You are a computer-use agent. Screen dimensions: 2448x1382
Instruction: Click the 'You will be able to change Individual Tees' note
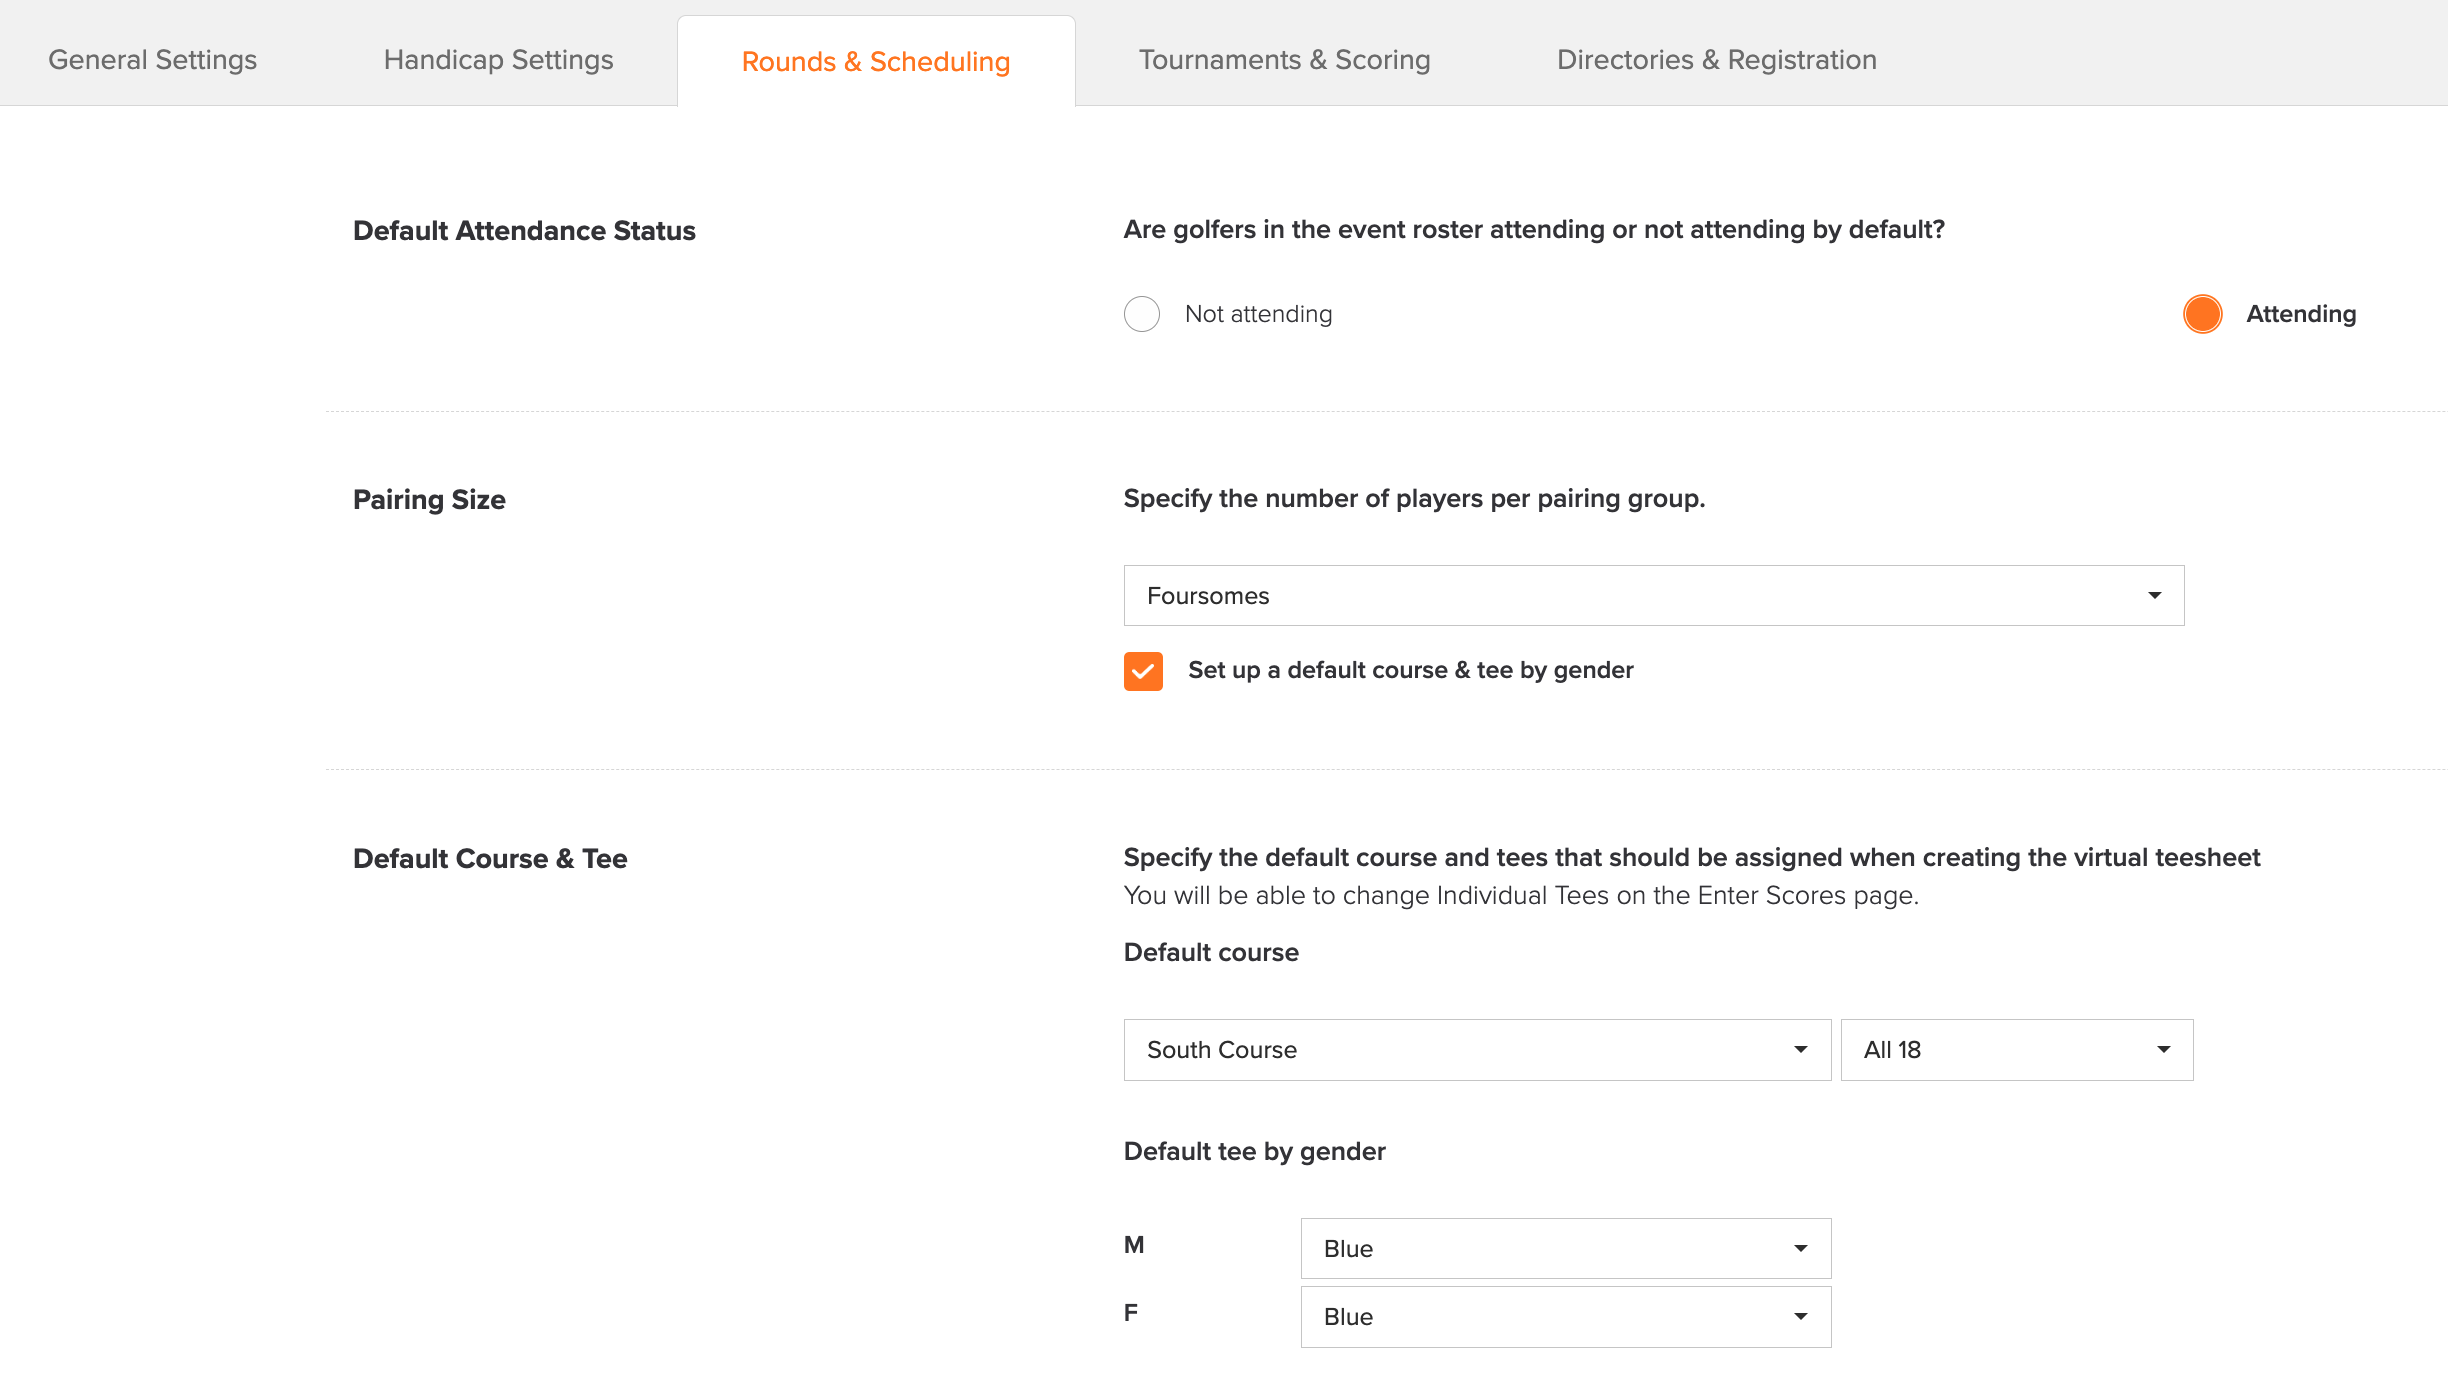point(1521,896)
